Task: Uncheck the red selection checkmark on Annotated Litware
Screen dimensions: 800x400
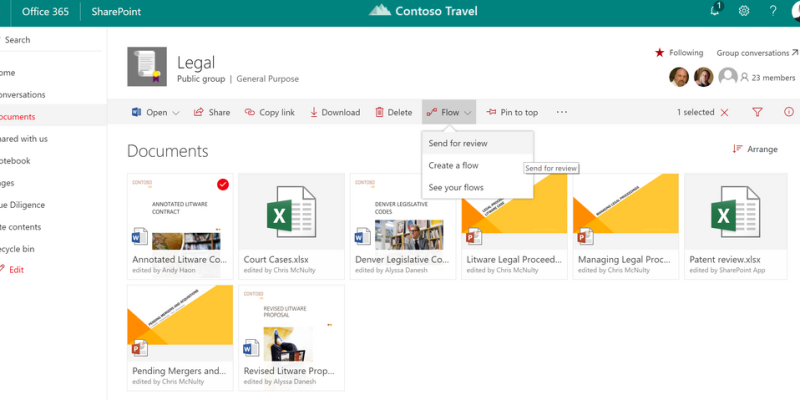Action: click(222, 185)
